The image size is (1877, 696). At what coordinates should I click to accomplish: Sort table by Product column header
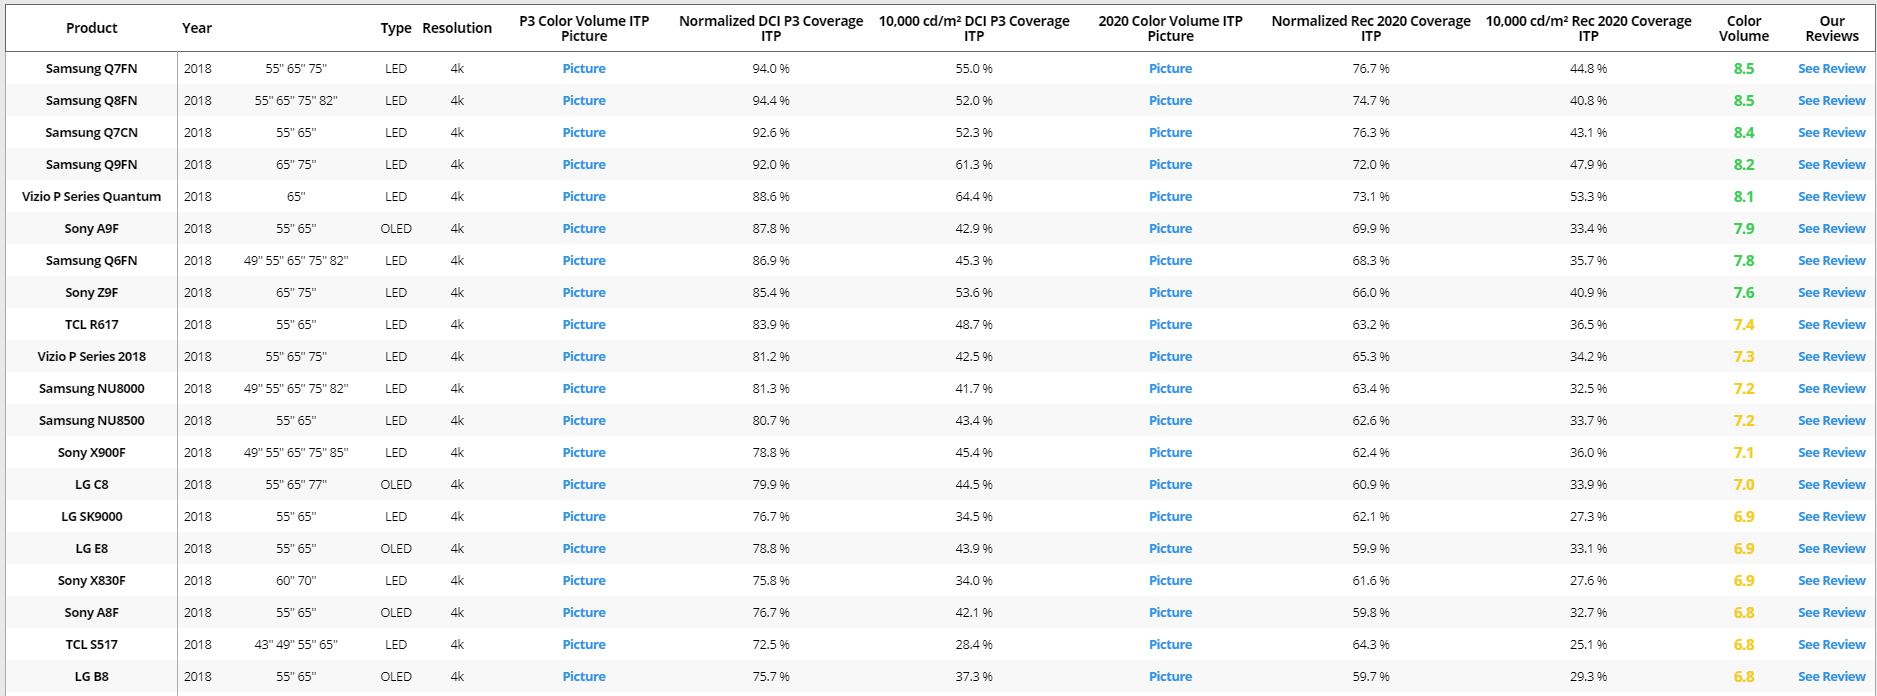[x=92, y=28]
